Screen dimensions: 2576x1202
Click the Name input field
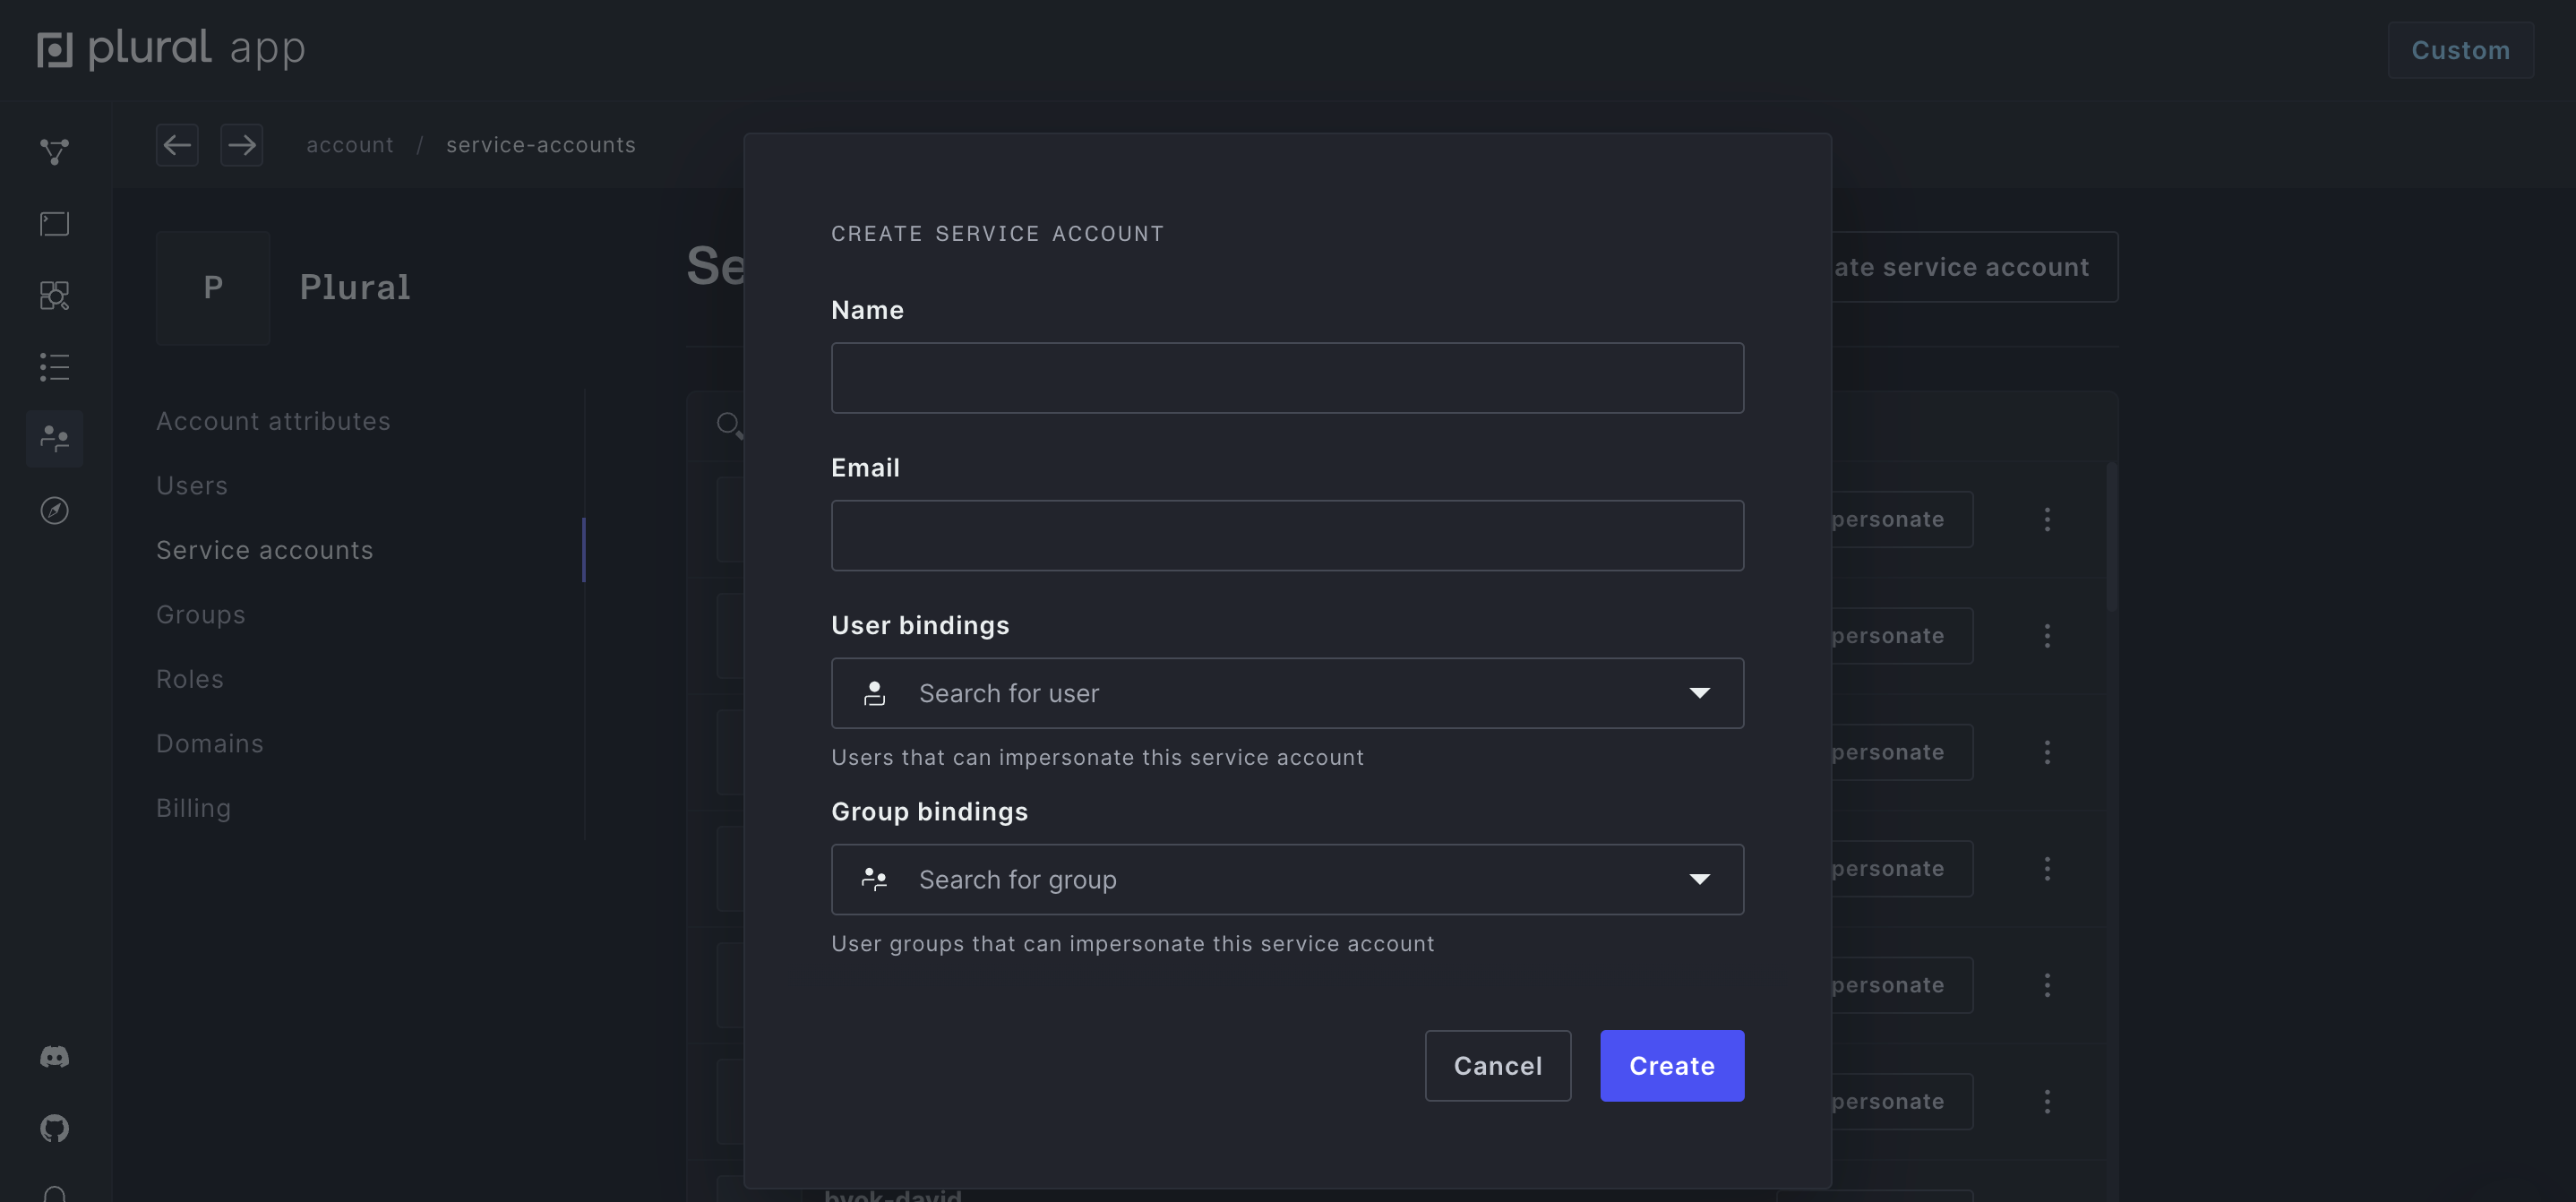[x=1287, y=378]
